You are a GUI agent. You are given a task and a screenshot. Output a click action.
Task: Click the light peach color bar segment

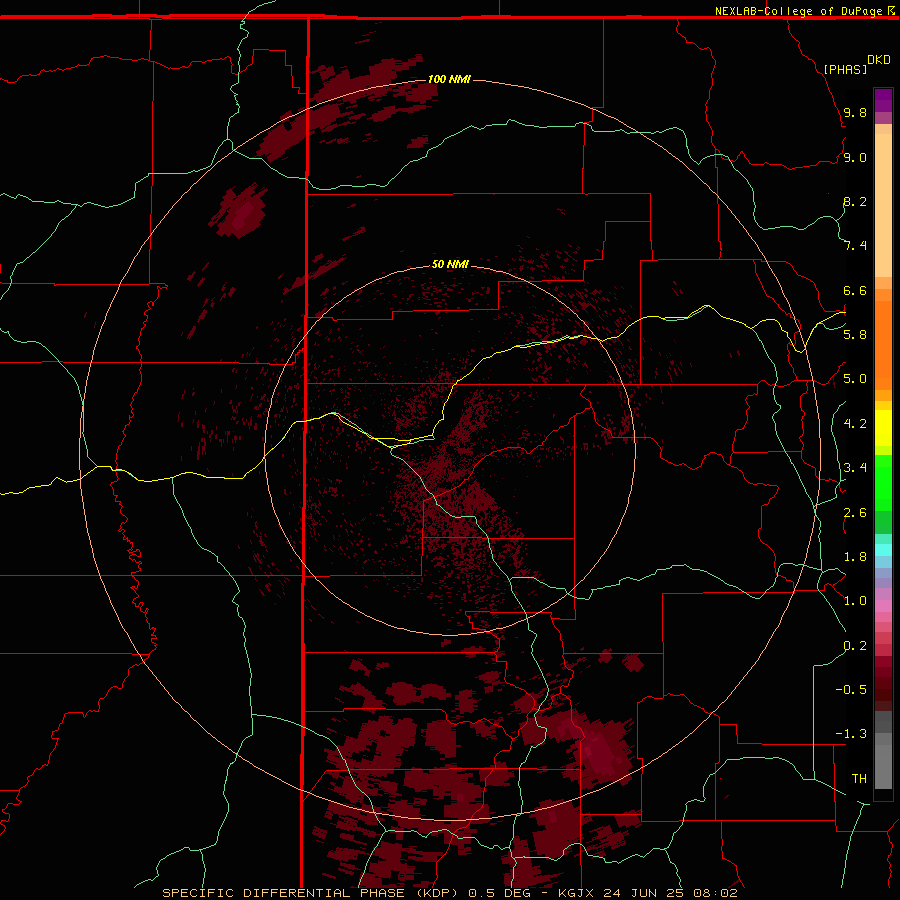[883, 206]
